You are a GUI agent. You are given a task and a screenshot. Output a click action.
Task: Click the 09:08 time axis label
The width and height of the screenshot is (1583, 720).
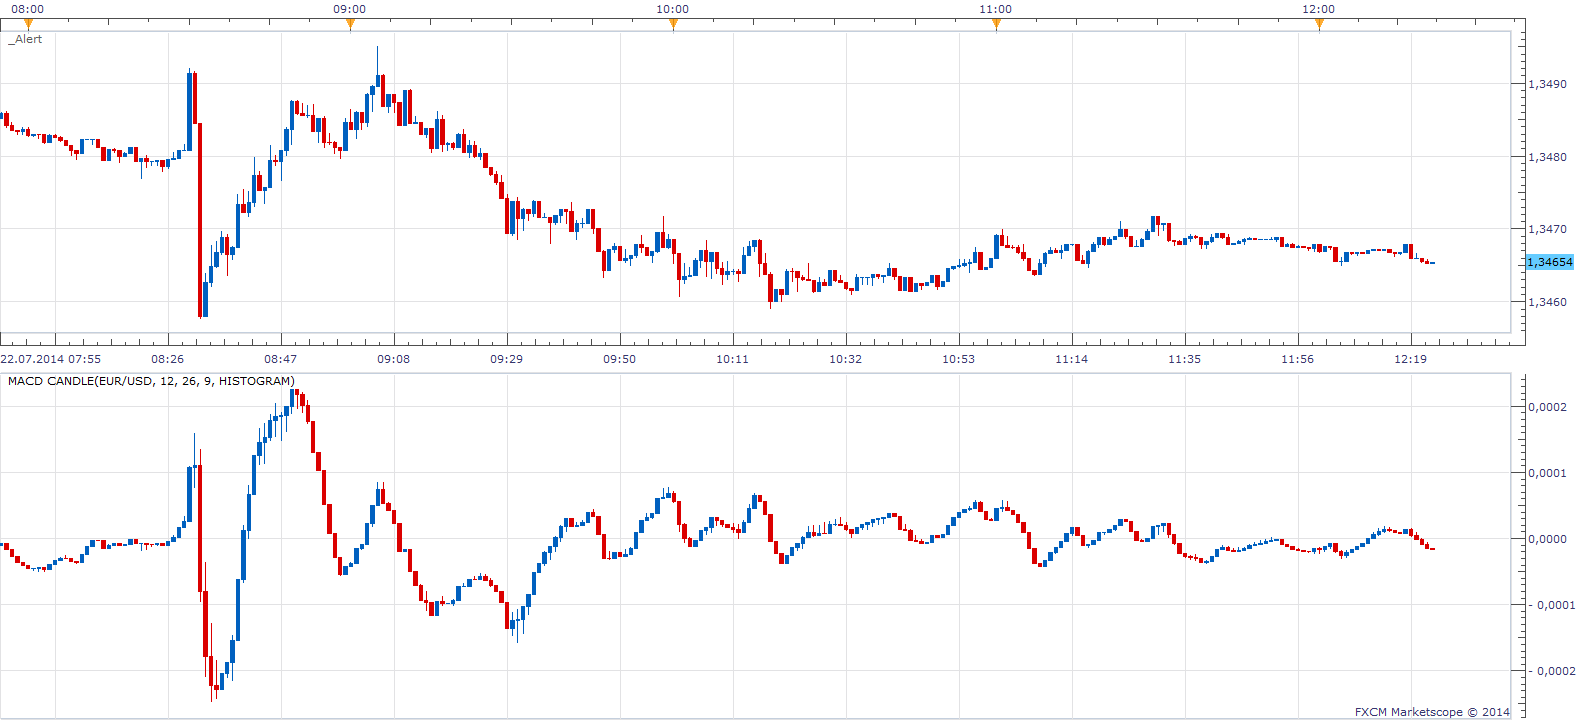click(394, 359)
